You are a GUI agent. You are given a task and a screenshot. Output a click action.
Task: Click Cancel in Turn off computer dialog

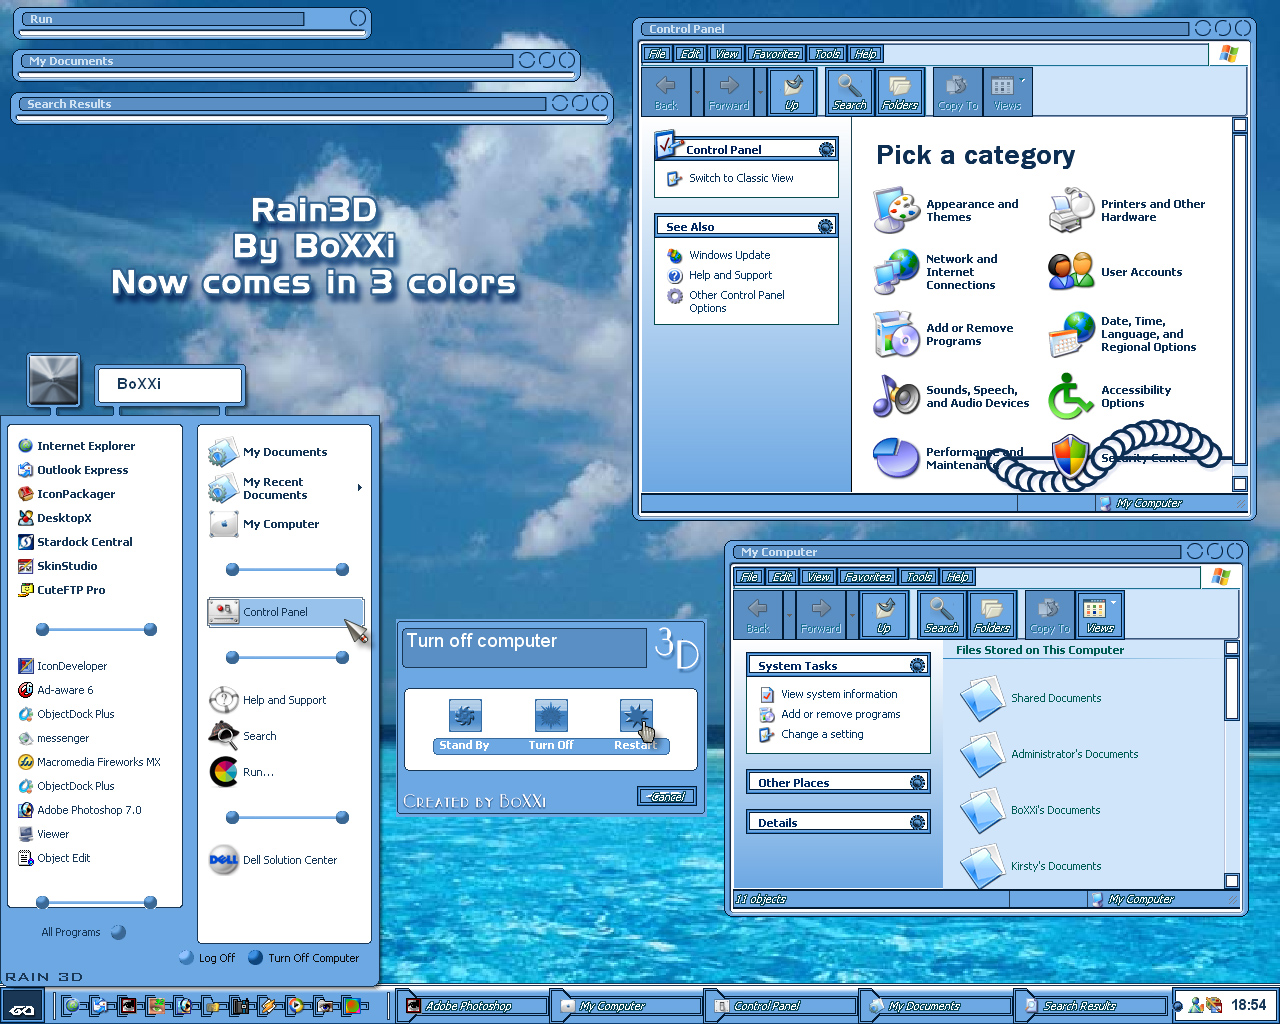point(667,796)
